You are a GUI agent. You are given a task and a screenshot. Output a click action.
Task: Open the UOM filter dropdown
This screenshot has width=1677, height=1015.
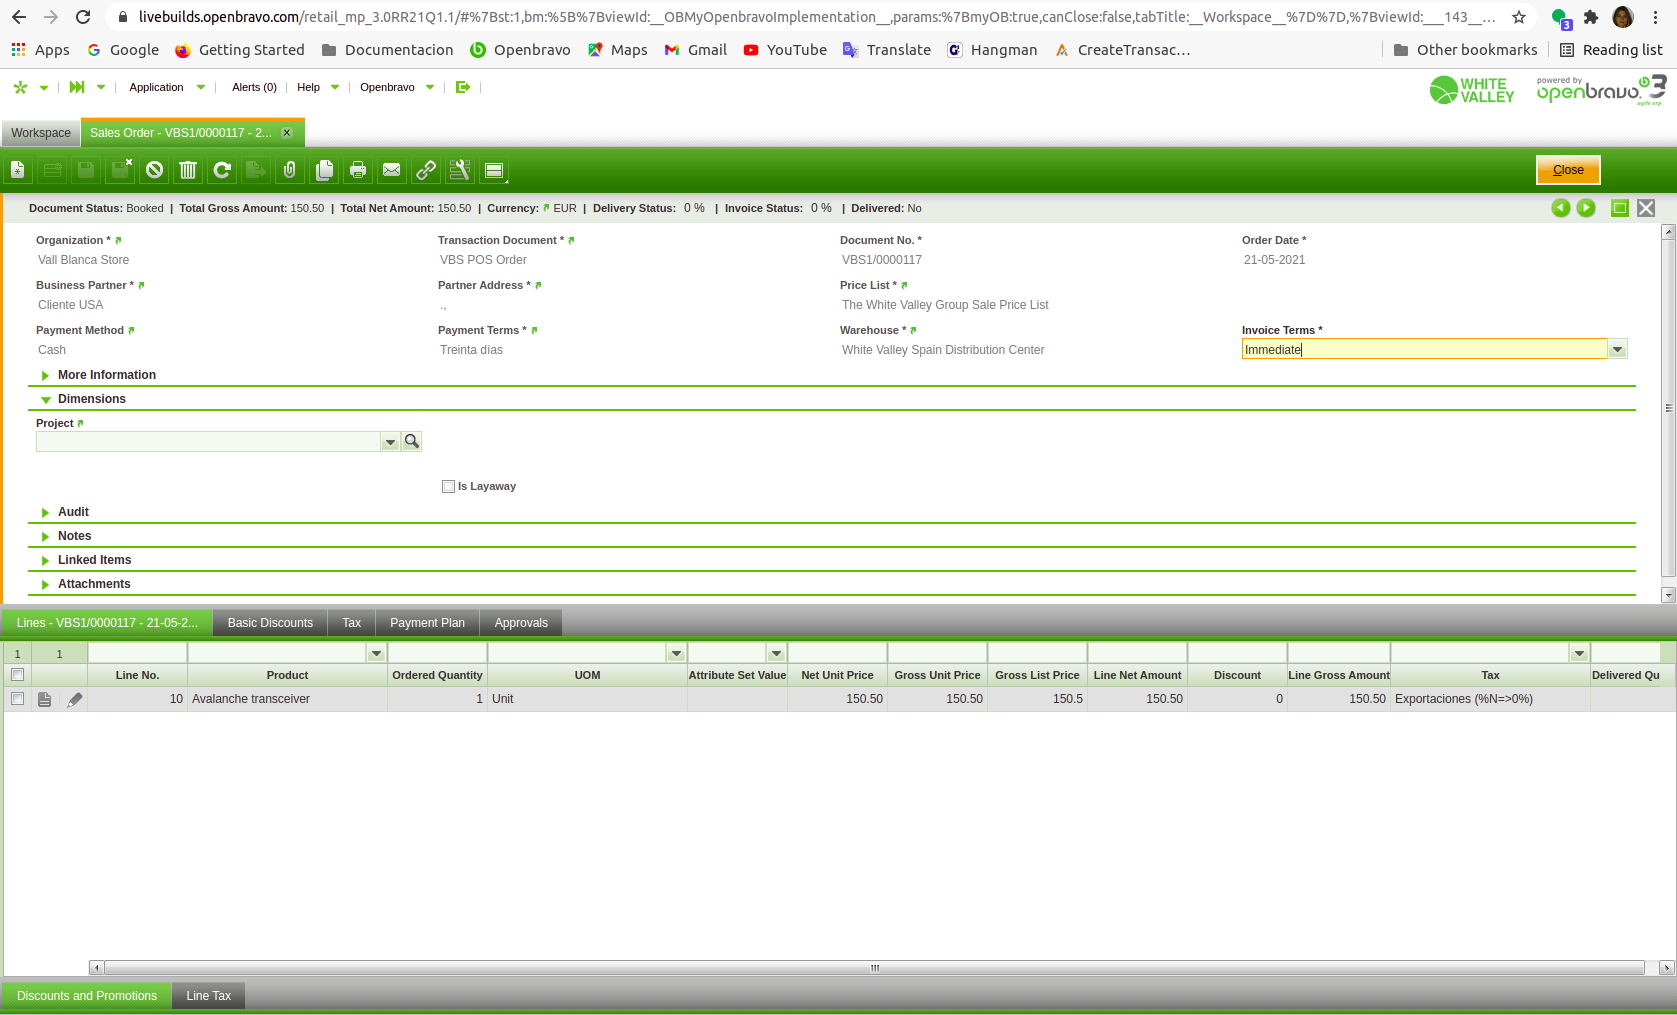[x=677, y=653]
